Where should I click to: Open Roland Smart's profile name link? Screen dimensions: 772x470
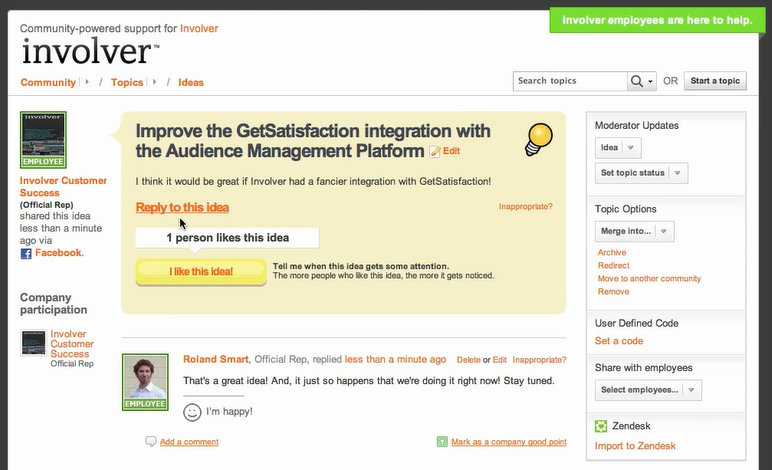pos(216,359)
